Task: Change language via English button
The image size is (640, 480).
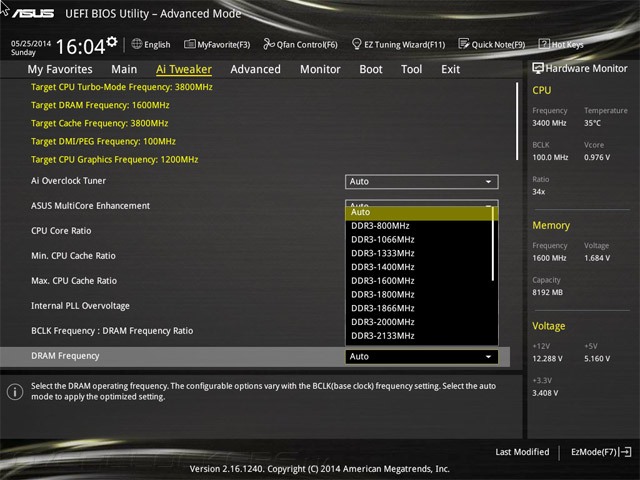Action: click(x=151, y=44)
